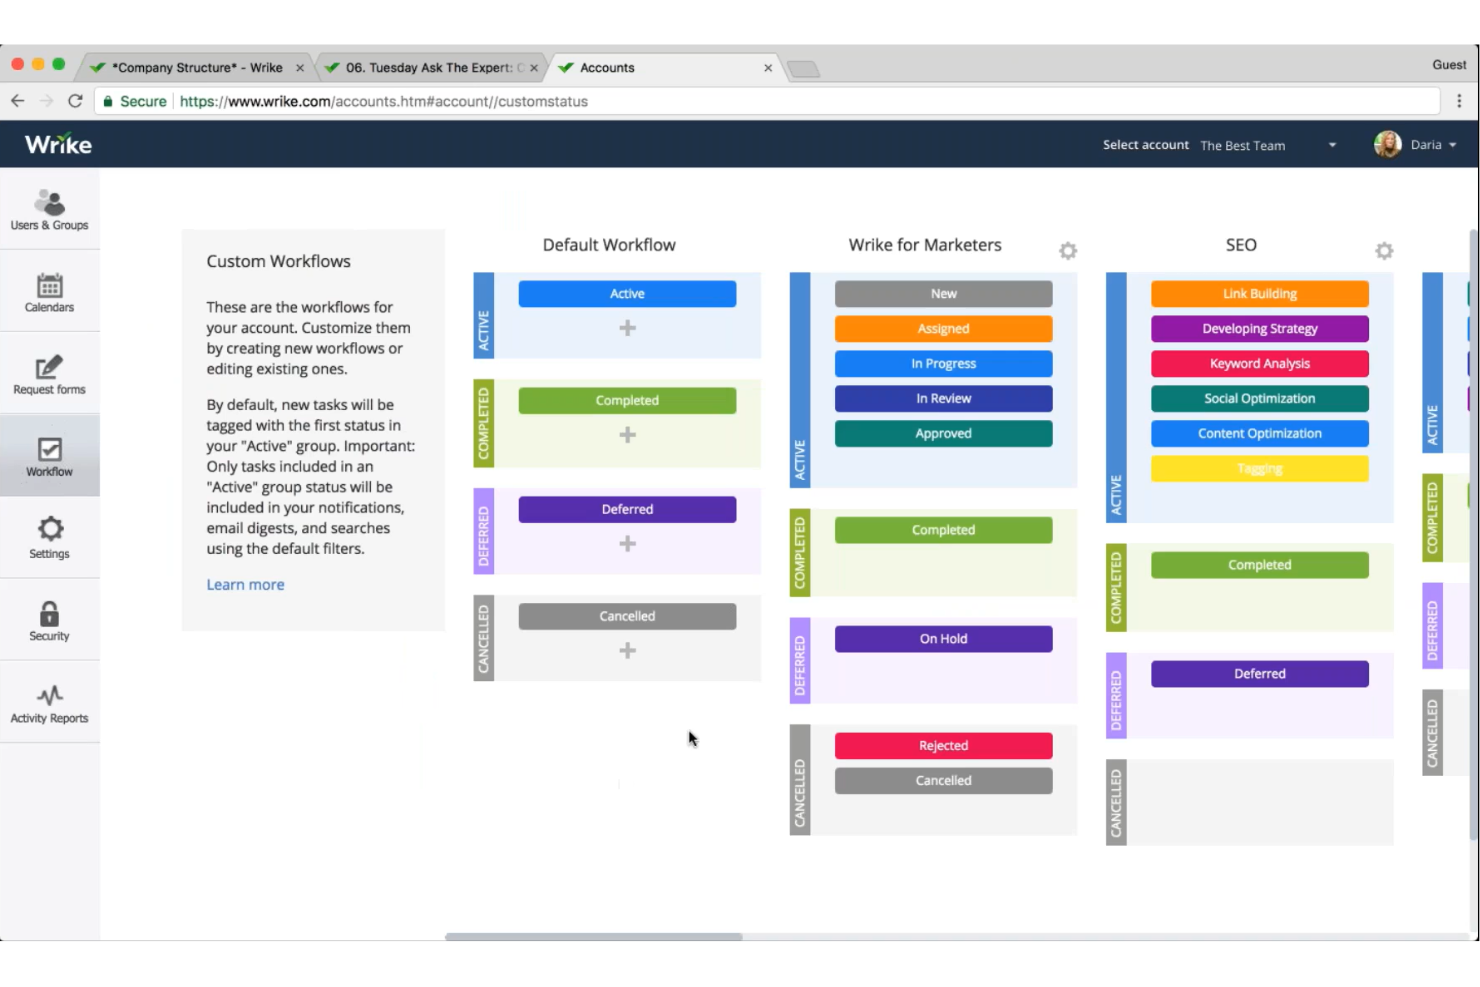Click the yellow Tagging status

pyautogui.click(x=1260, y=469)
